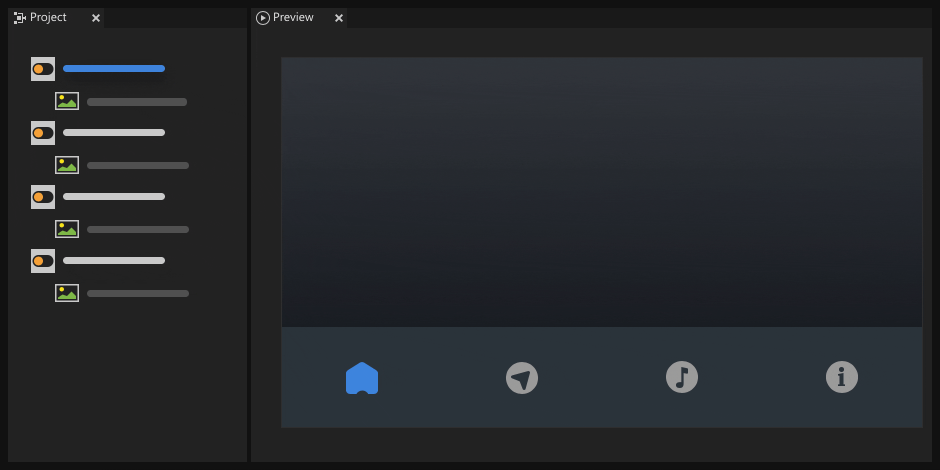Select the navigation arrow icon in preview
The width and height of the screenshot is (940, 470).
tap(522, 378)
